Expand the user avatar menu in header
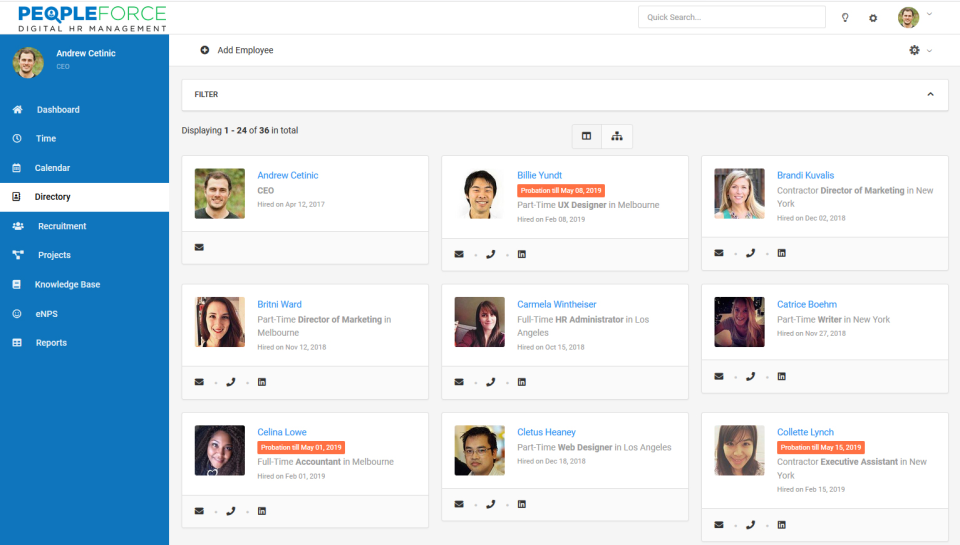960x545 pixels. point(915,17)
